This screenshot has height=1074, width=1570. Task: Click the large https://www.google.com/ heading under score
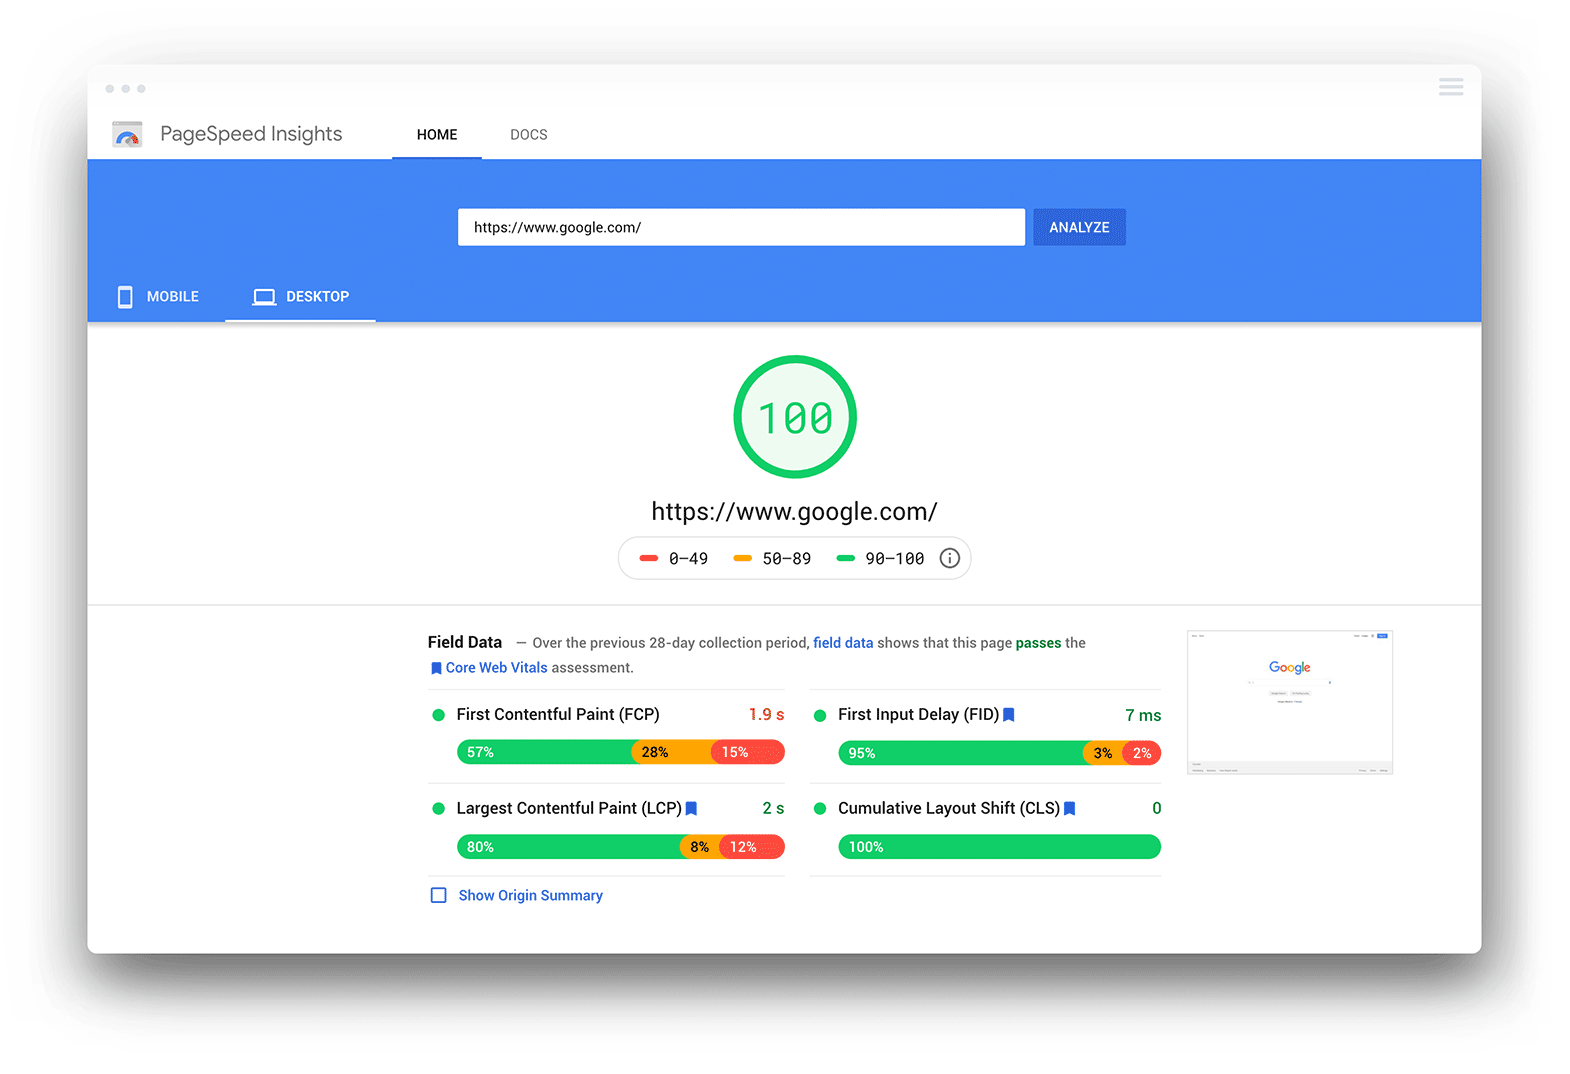point(794,511)
